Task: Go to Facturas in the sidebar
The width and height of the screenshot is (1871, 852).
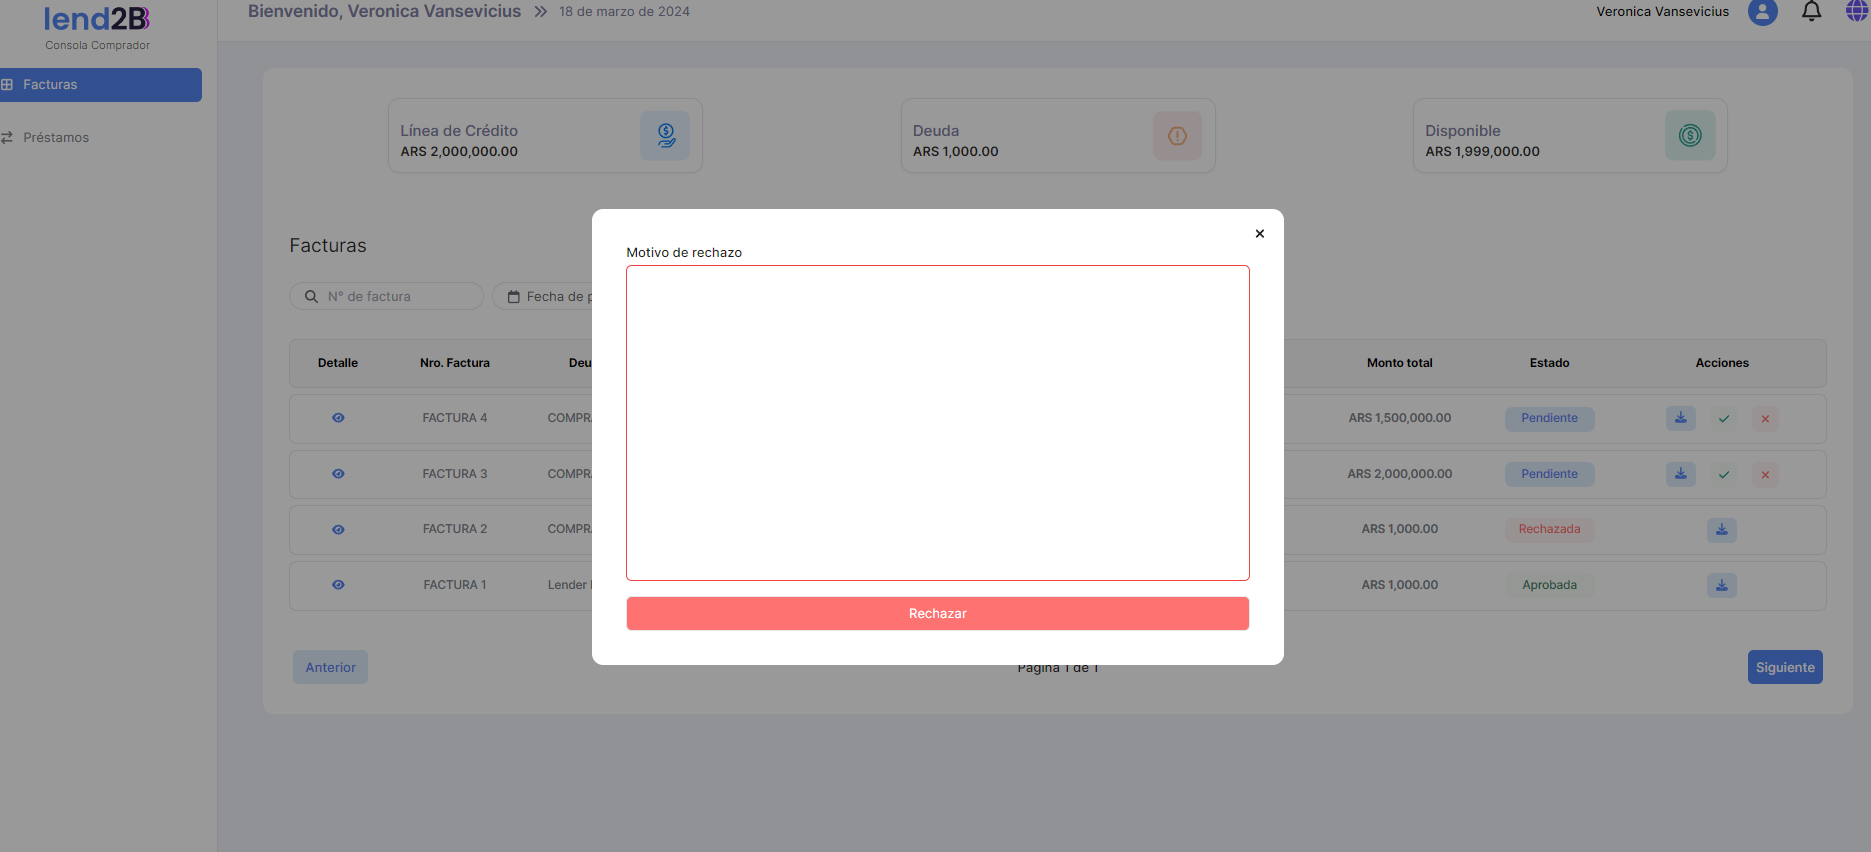Action: 100,85
